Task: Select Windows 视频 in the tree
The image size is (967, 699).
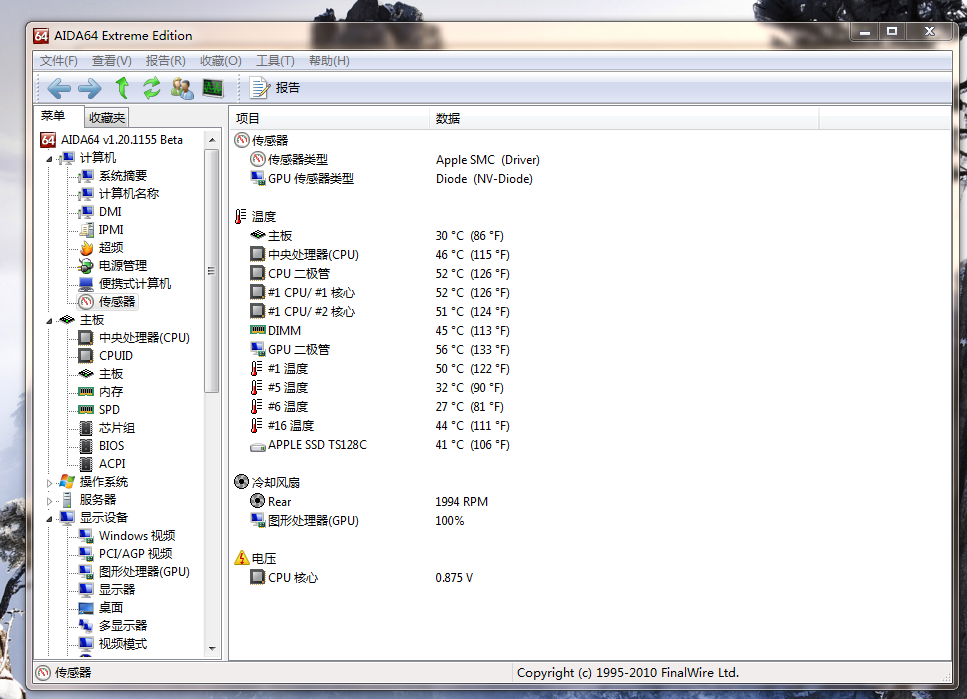Action: click(137, 536)
